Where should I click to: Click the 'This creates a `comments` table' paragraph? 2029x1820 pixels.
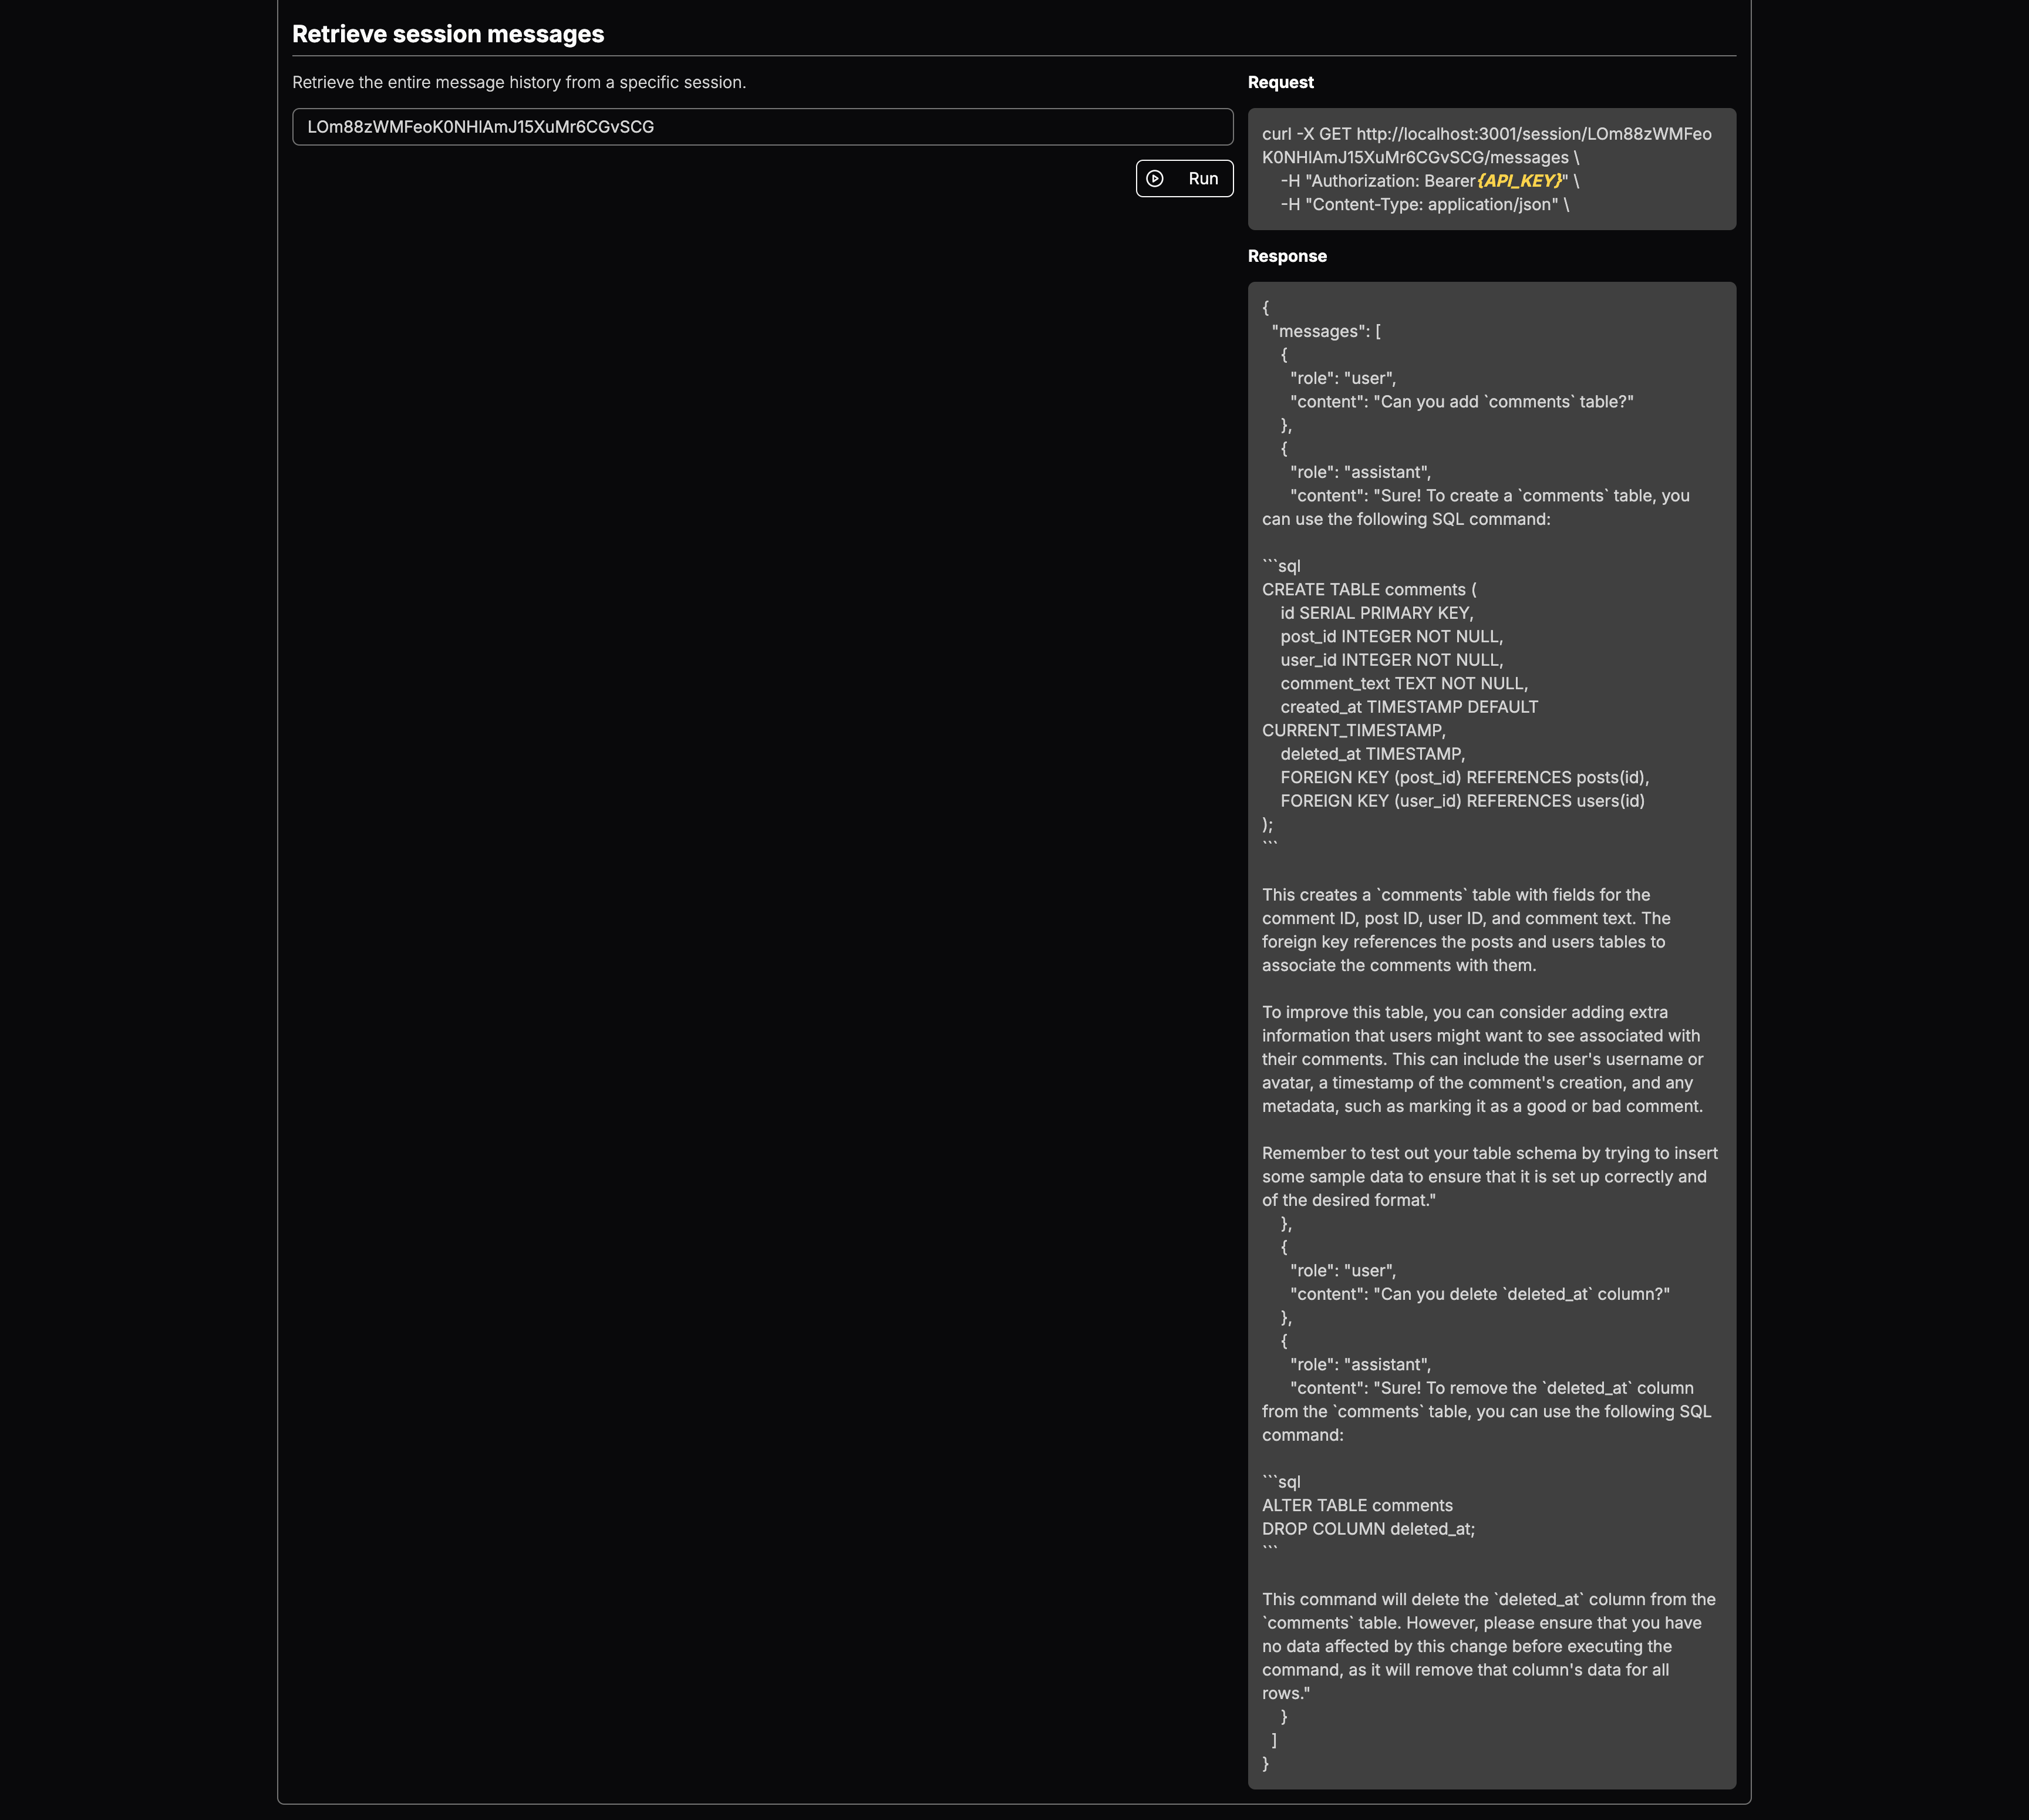[x=1466, y=930]
